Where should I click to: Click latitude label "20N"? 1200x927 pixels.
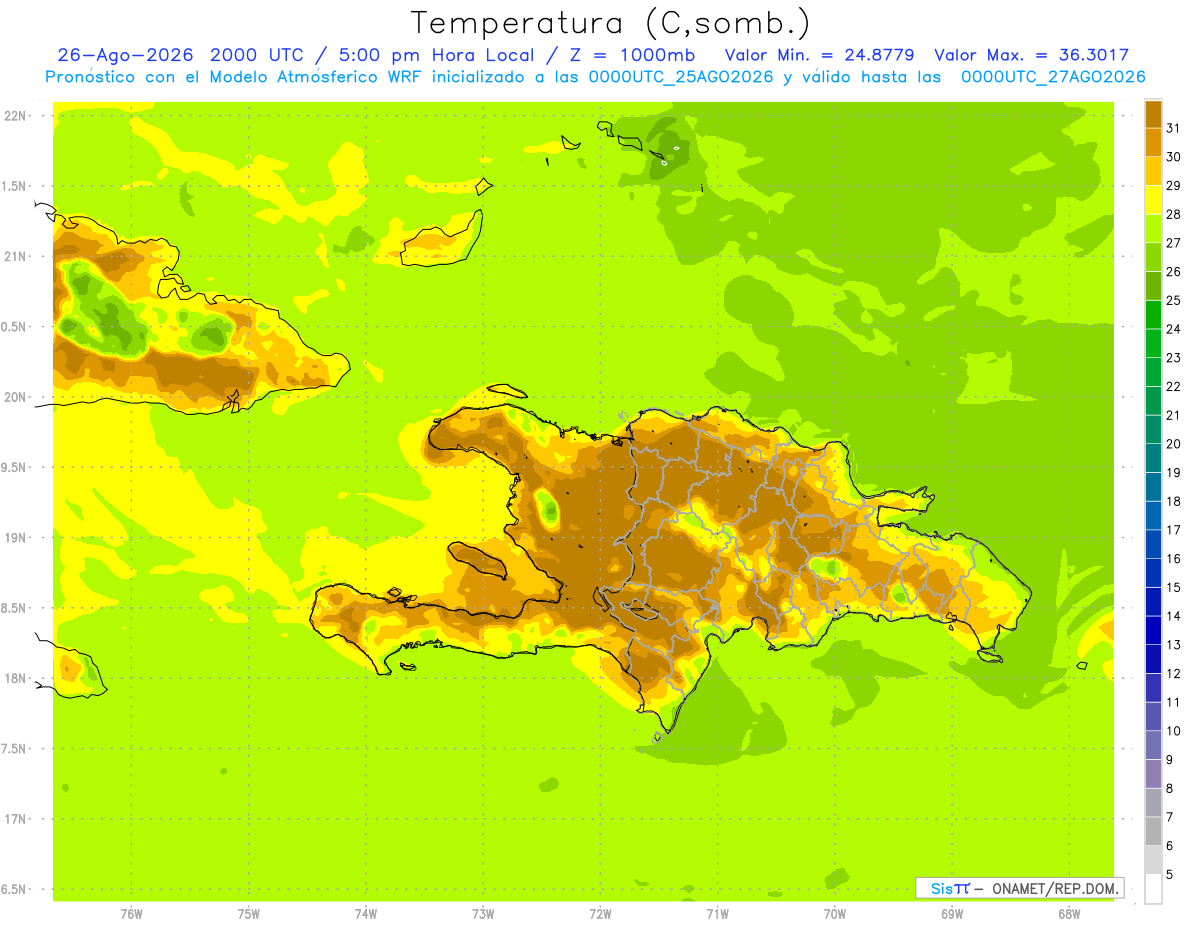[15, 397]
